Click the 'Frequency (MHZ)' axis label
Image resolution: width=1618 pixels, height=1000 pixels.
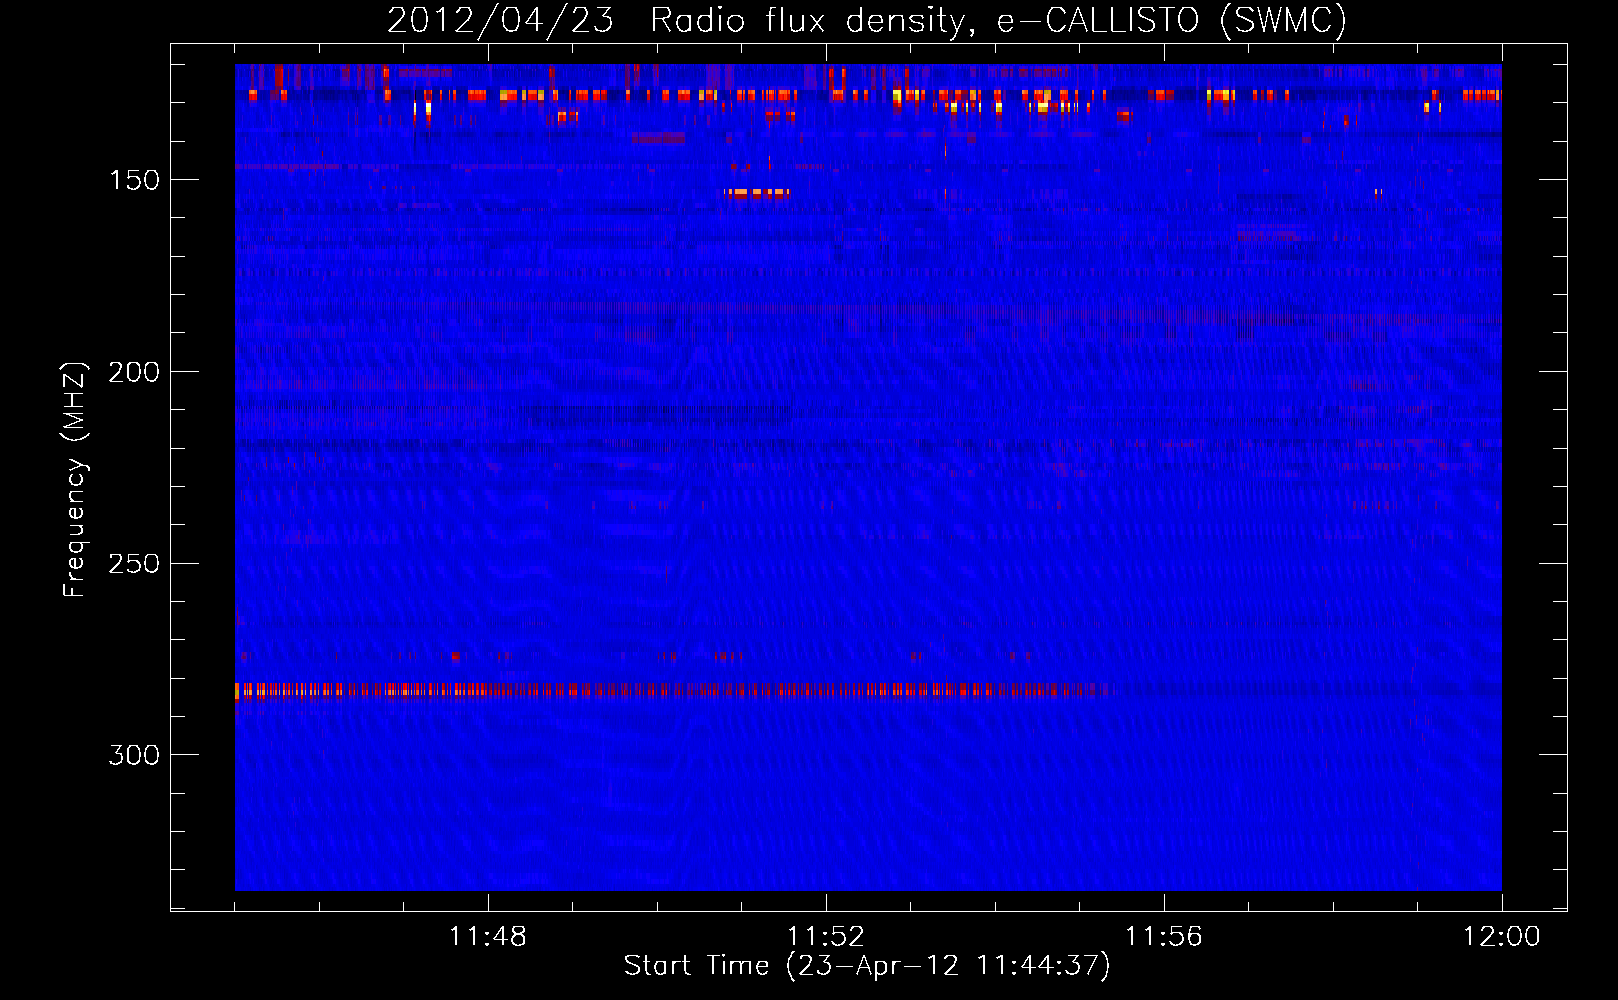point(75,480)
